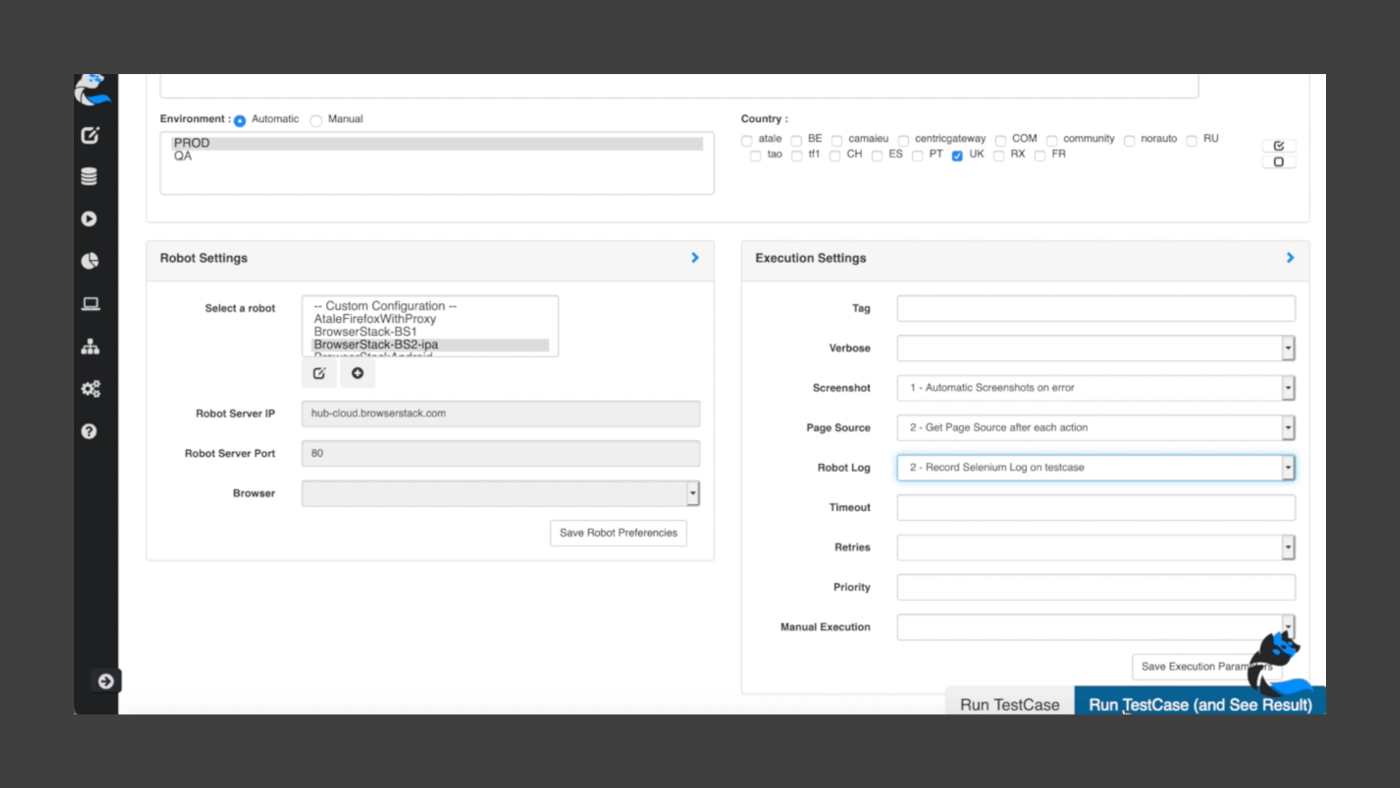Check the tf1 country checkbox
This screenshot has height=788, width=1400.
[797, 157]
